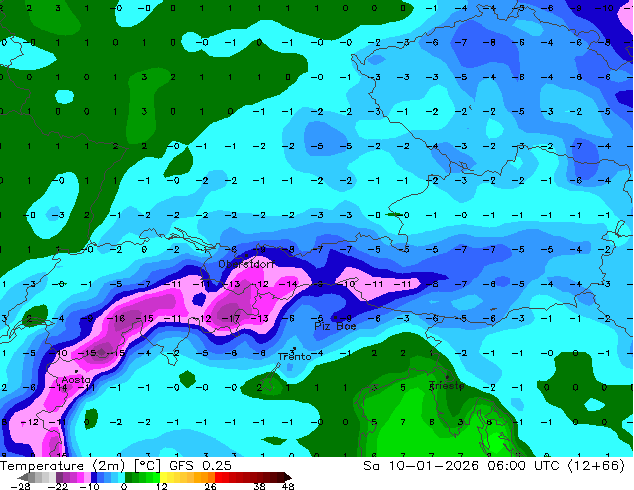Click the -17 temperature value on the map

pos(232,319)
